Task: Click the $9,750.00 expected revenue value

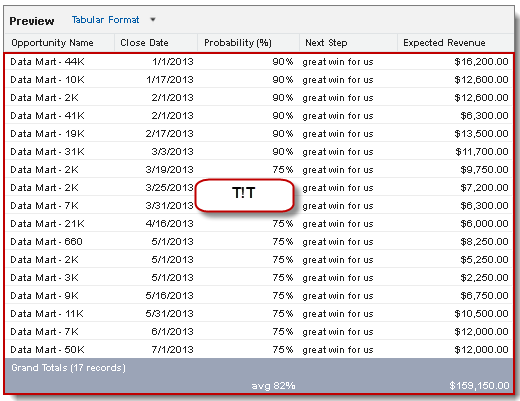Action: [484, 170]
